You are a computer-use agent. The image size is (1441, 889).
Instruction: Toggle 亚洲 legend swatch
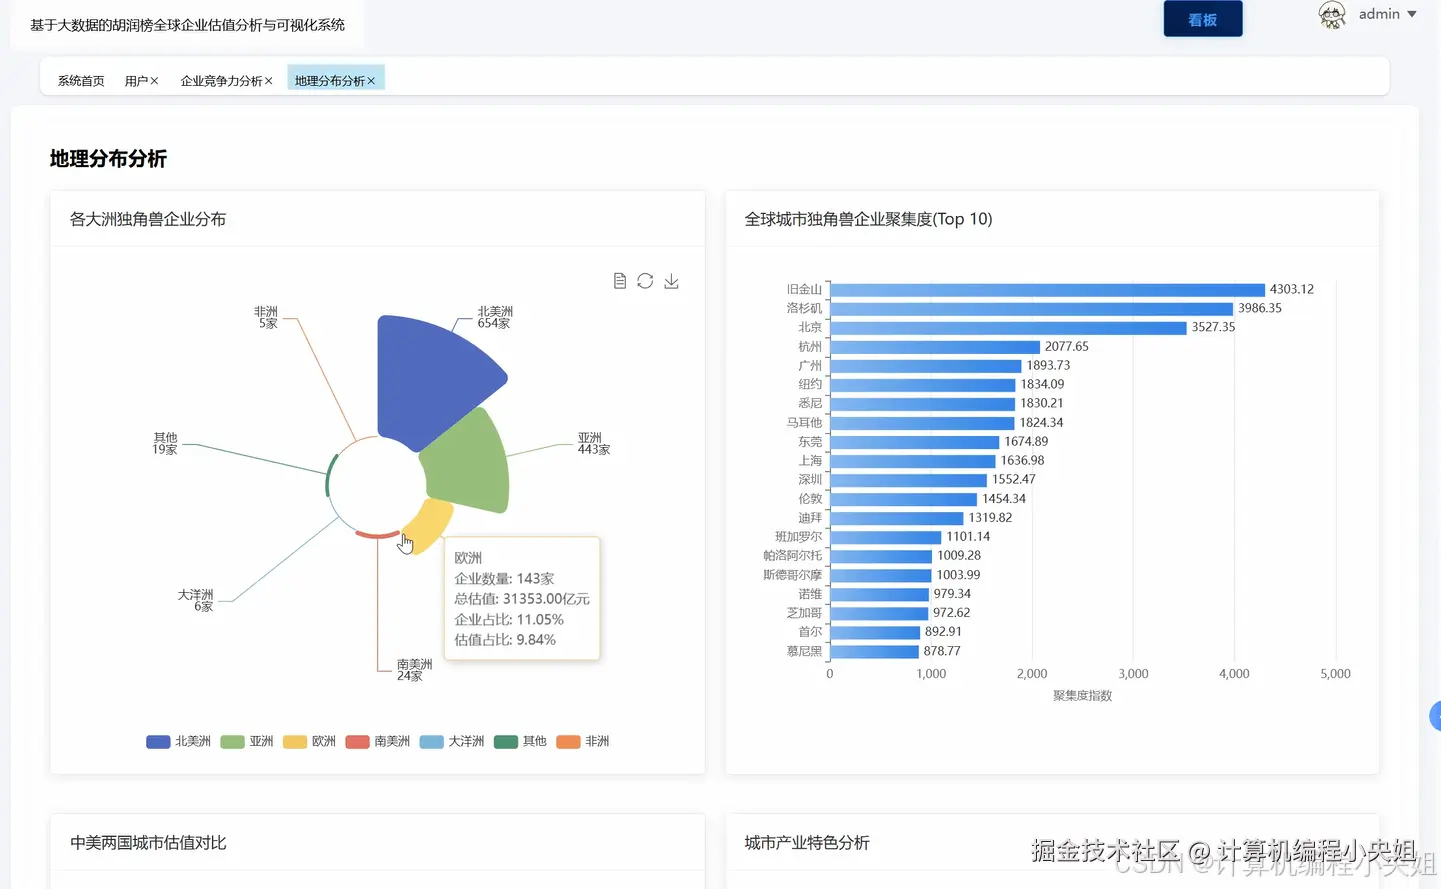232,741
